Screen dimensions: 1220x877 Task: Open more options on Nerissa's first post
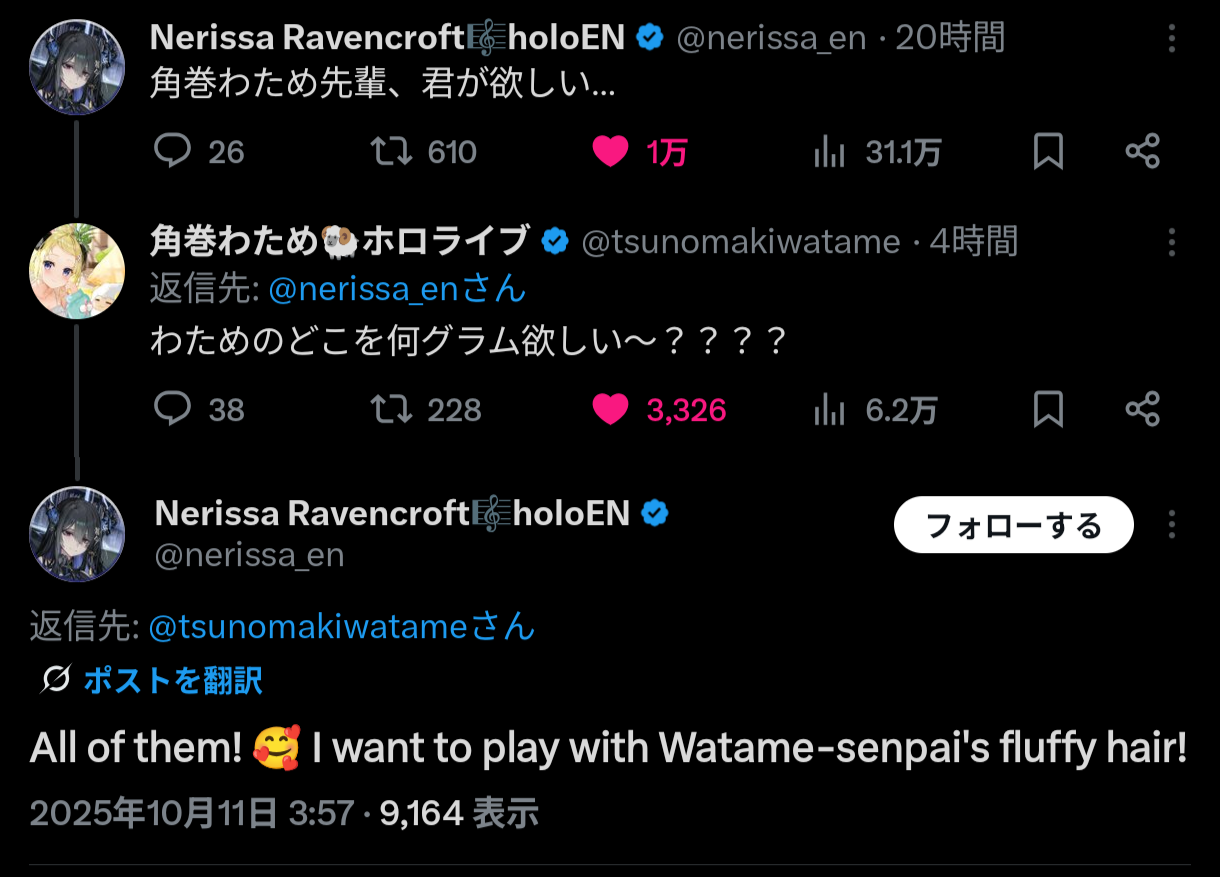pyautogui.click(x=1172, y=39)
